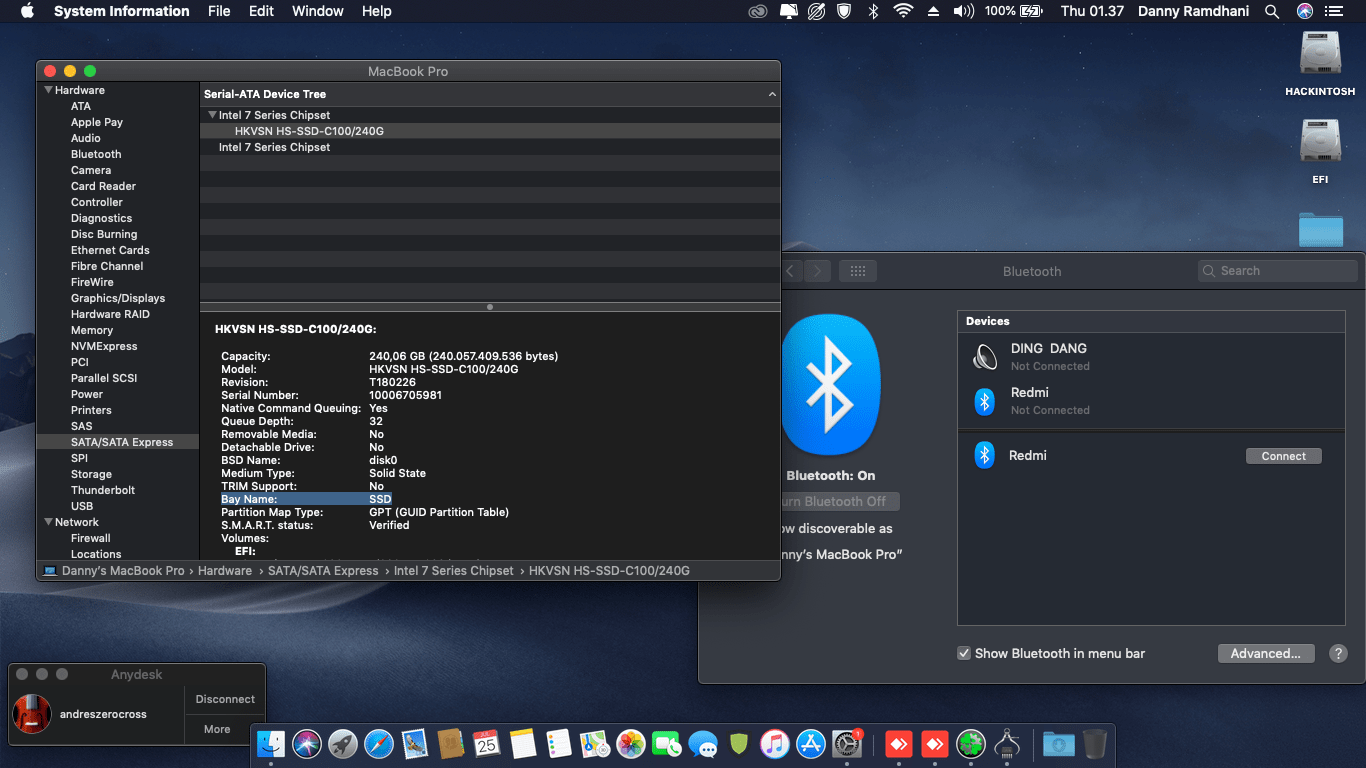Screen dimensions: 1366x768
Task: Select USB in the Hardware sidebar
Action: click(82, 506)
